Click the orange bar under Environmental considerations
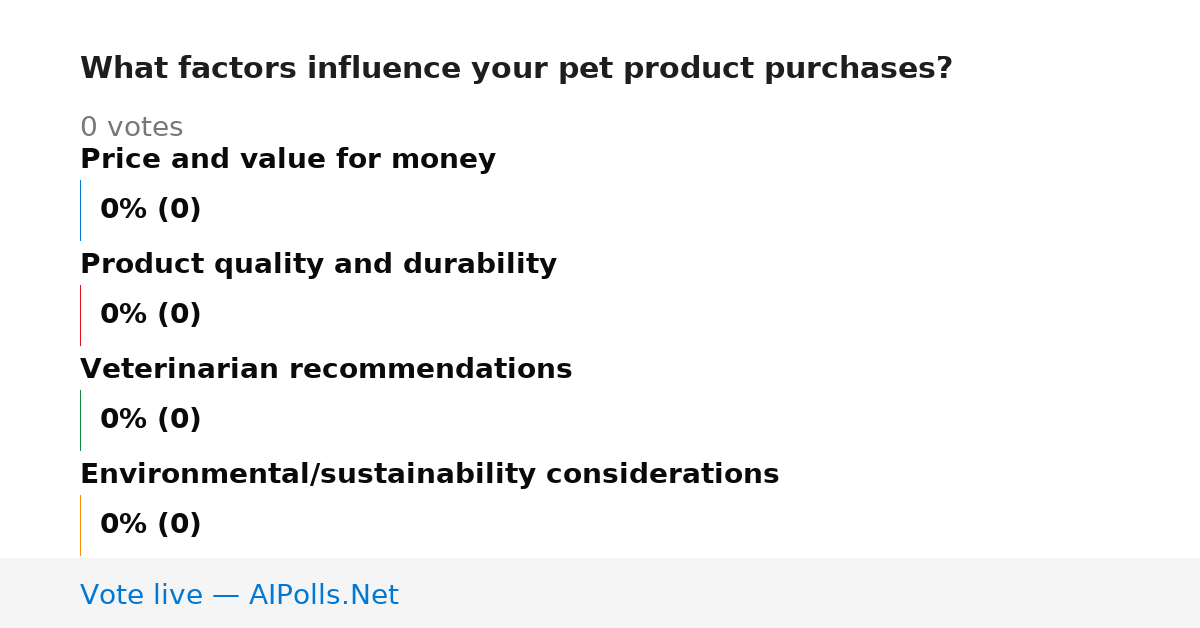Screen dimensions: 1200x628 pos(80,525)
